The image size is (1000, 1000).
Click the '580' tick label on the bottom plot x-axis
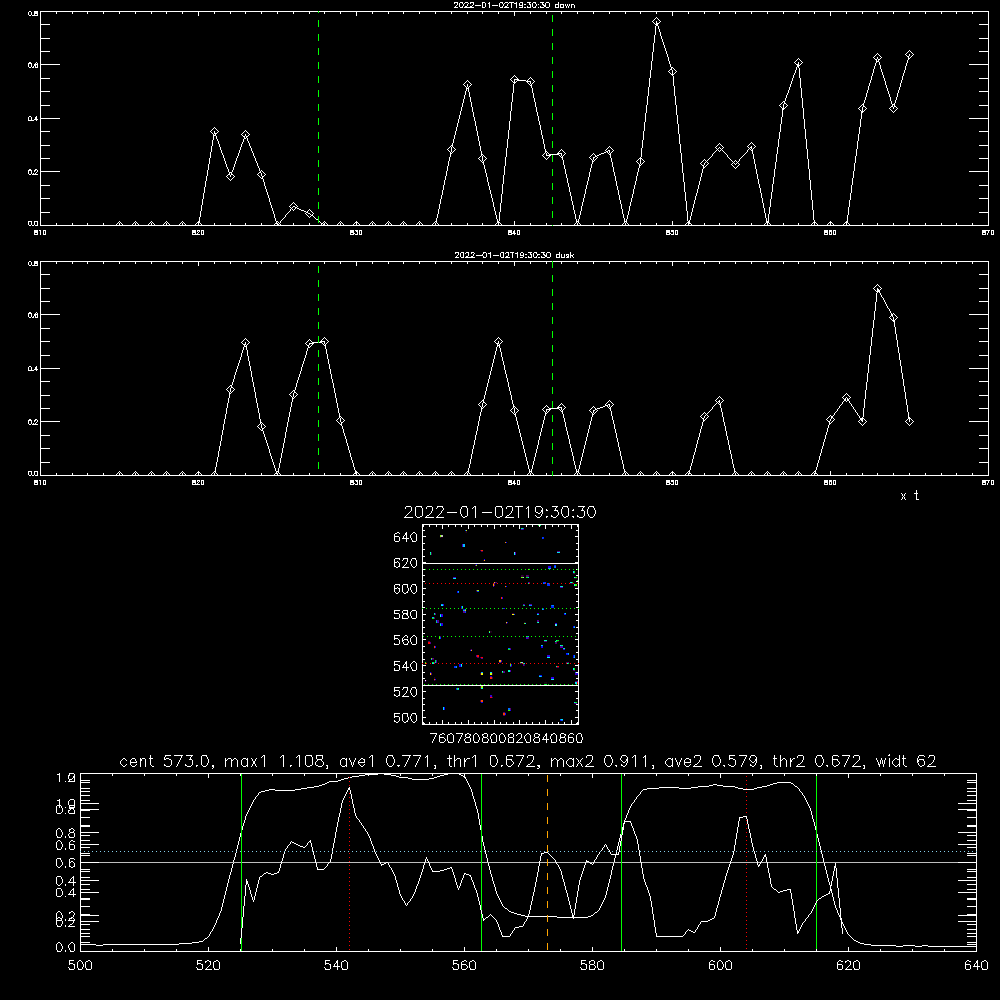point(592,966)
